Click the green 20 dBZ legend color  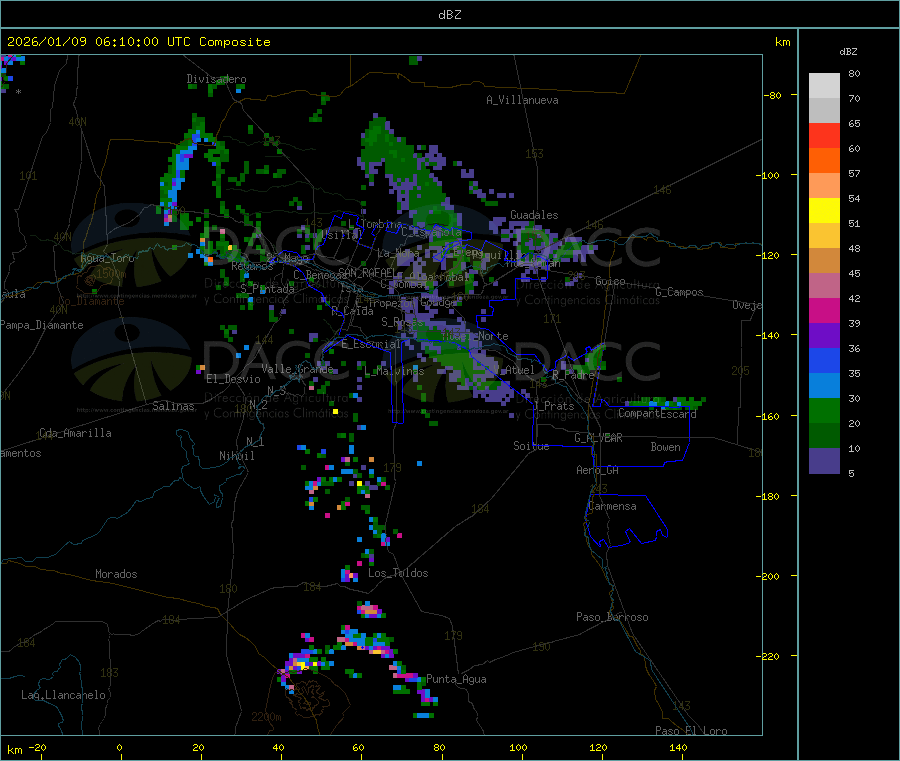tap(824, 410)
